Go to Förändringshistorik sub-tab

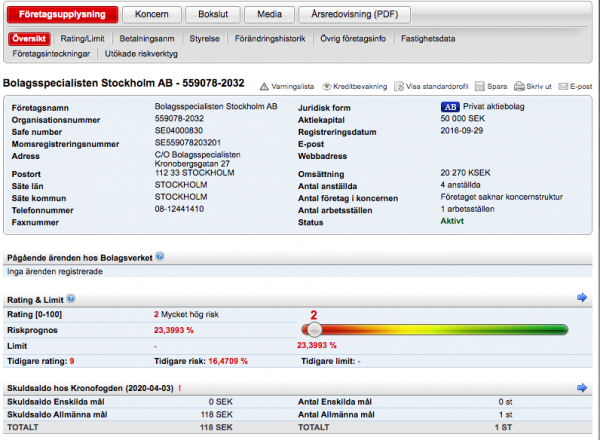pos(270,39)
